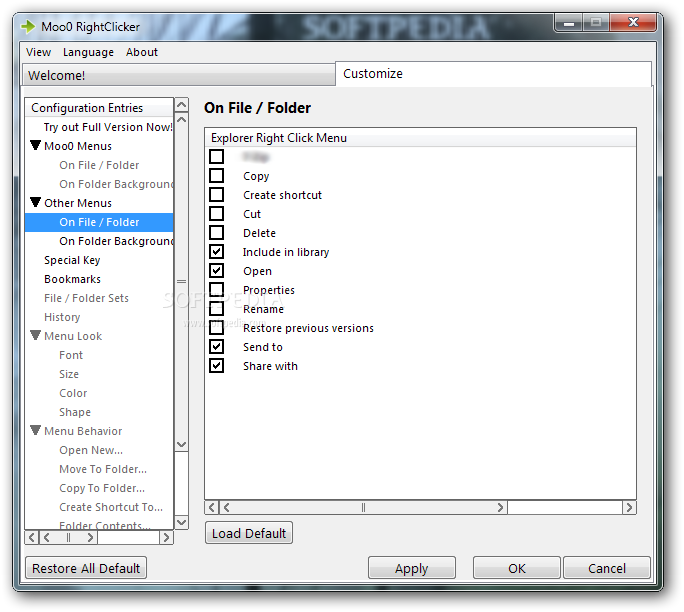Viewport: 684px width, 612px height.
Task: Click far-right arrow of menu list horizontal scrollbar
Action: (629, 507)
